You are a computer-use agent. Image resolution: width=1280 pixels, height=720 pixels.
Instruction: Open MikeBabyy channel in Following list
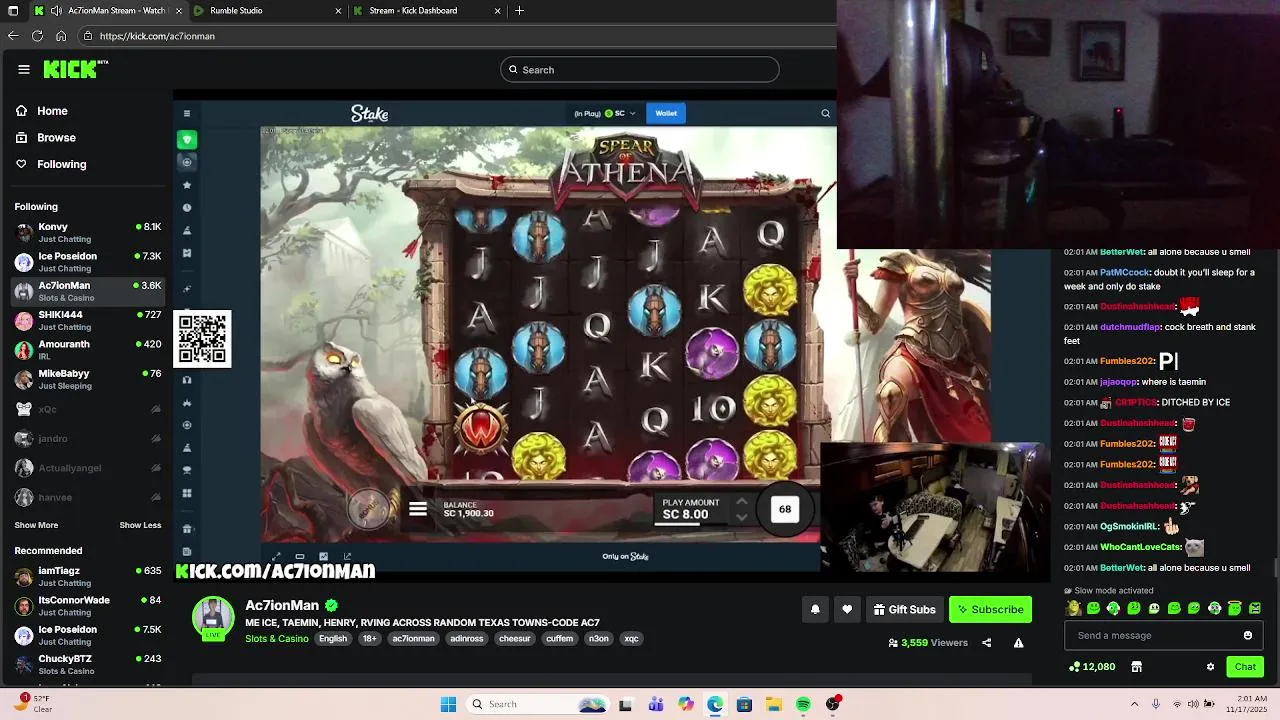[x=88, y=379]
